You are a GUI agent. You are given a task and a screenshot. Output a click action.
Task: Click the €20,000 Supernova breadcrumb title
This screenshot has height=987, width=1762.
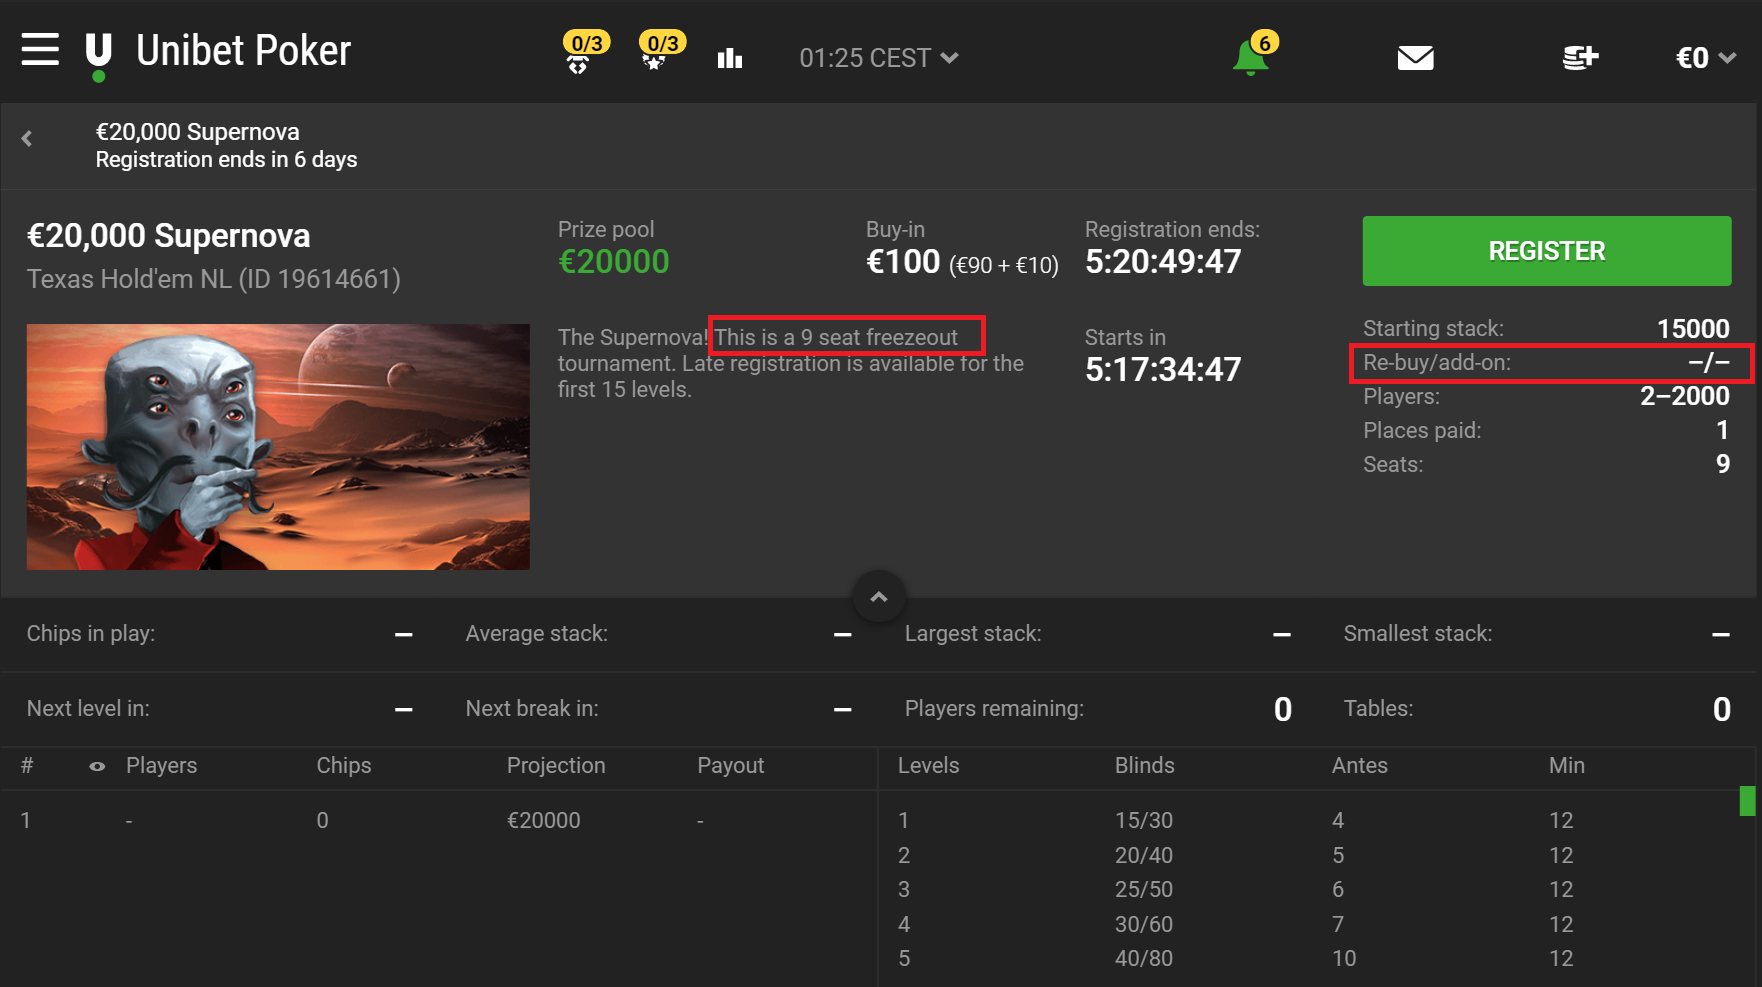pyautogui.click(x=197, y=132)
